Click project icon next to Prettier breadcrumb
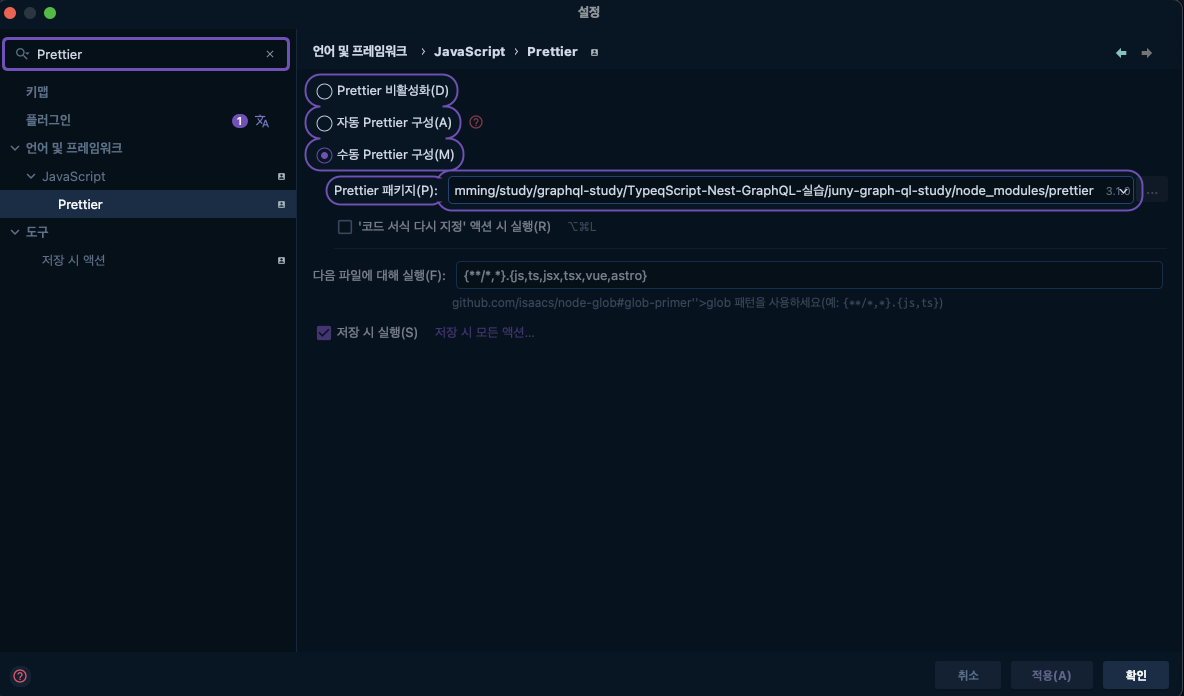This screenshot has height=696, width=1184. [594, 52]
